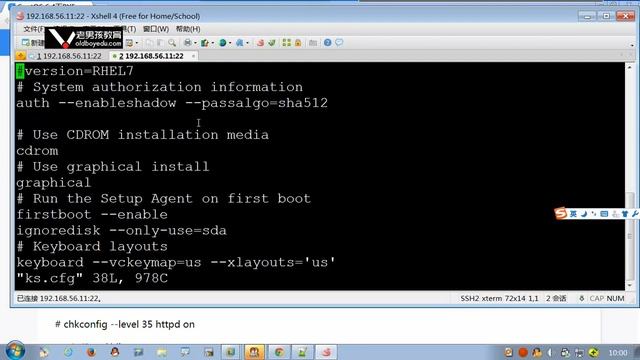This screenshot has width=640, height=360.
Task: Open dropdown arrow next to globe icon
Action: point(230,43)
